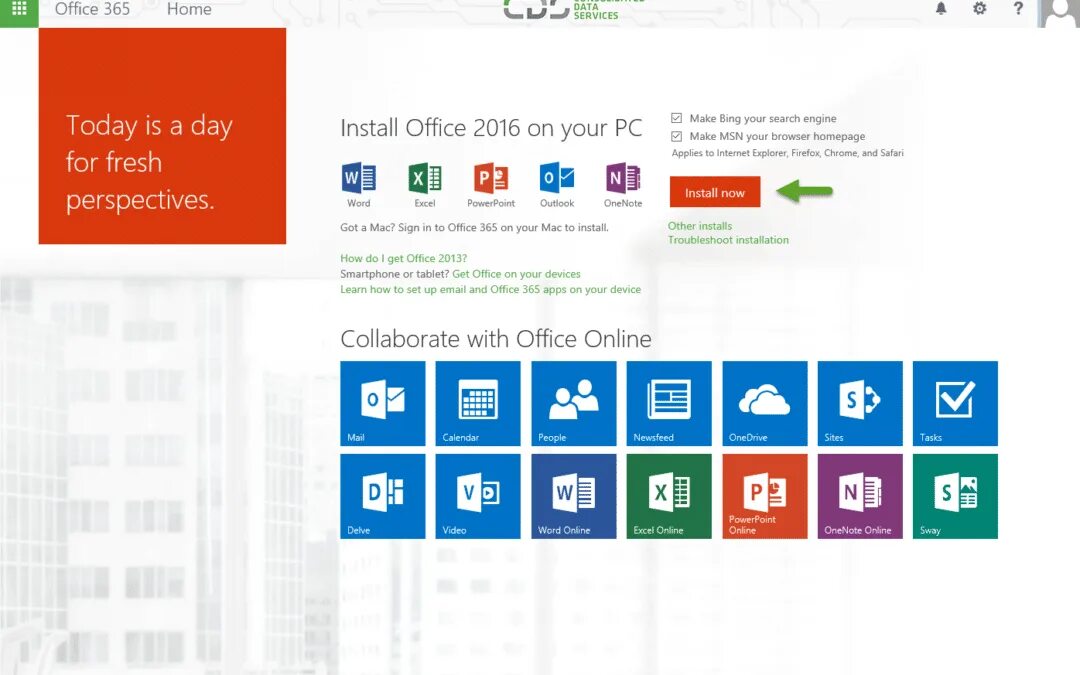Launch the Word Online tile

point(574,496)
